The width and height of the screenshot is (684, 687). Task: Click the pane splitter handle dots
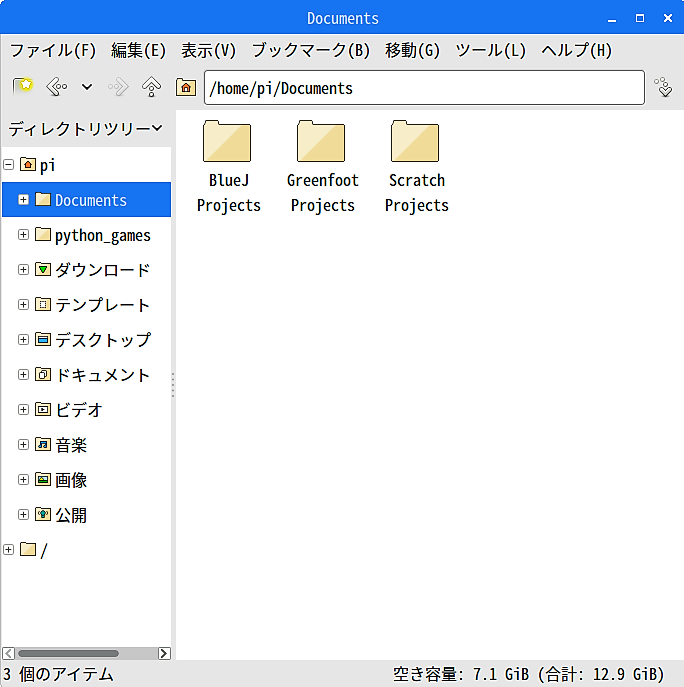(x=173, y=385)
